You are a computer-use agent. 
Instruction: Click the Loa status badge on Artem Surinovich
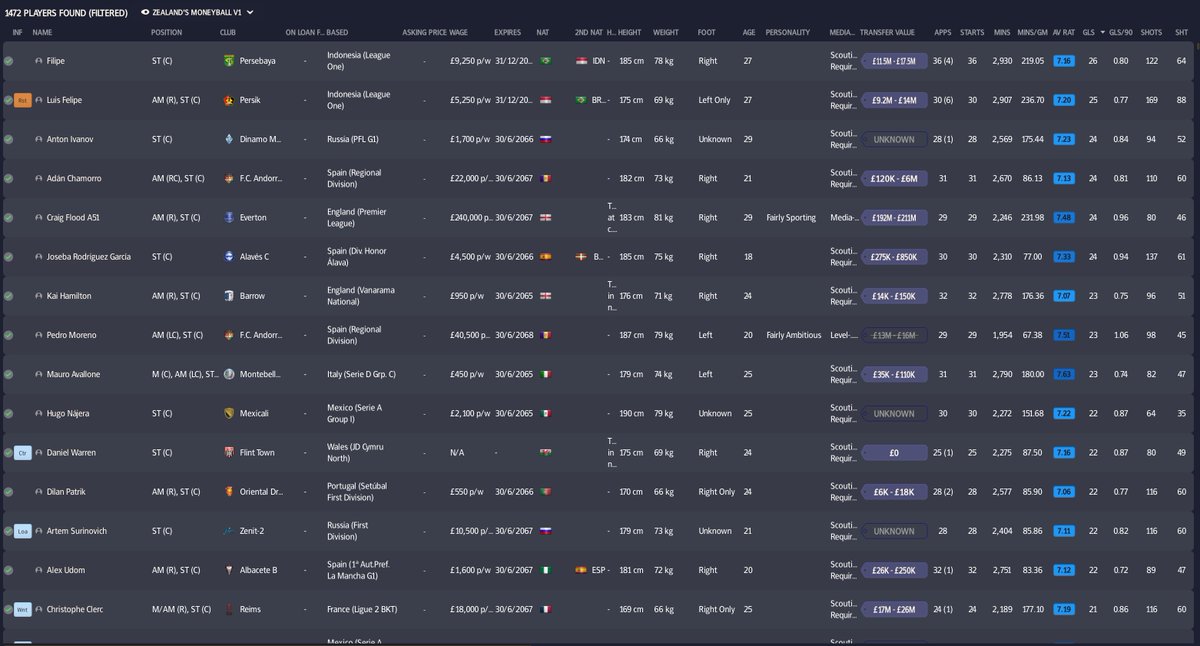pyautogui.click(x=22, y=530)
